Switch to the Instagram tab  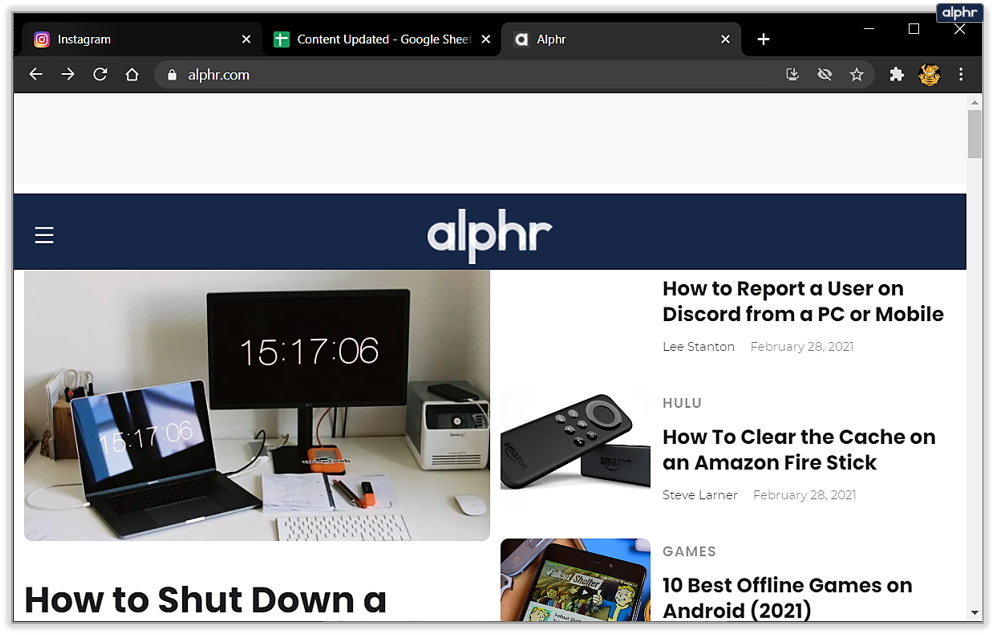click(142, 39)
